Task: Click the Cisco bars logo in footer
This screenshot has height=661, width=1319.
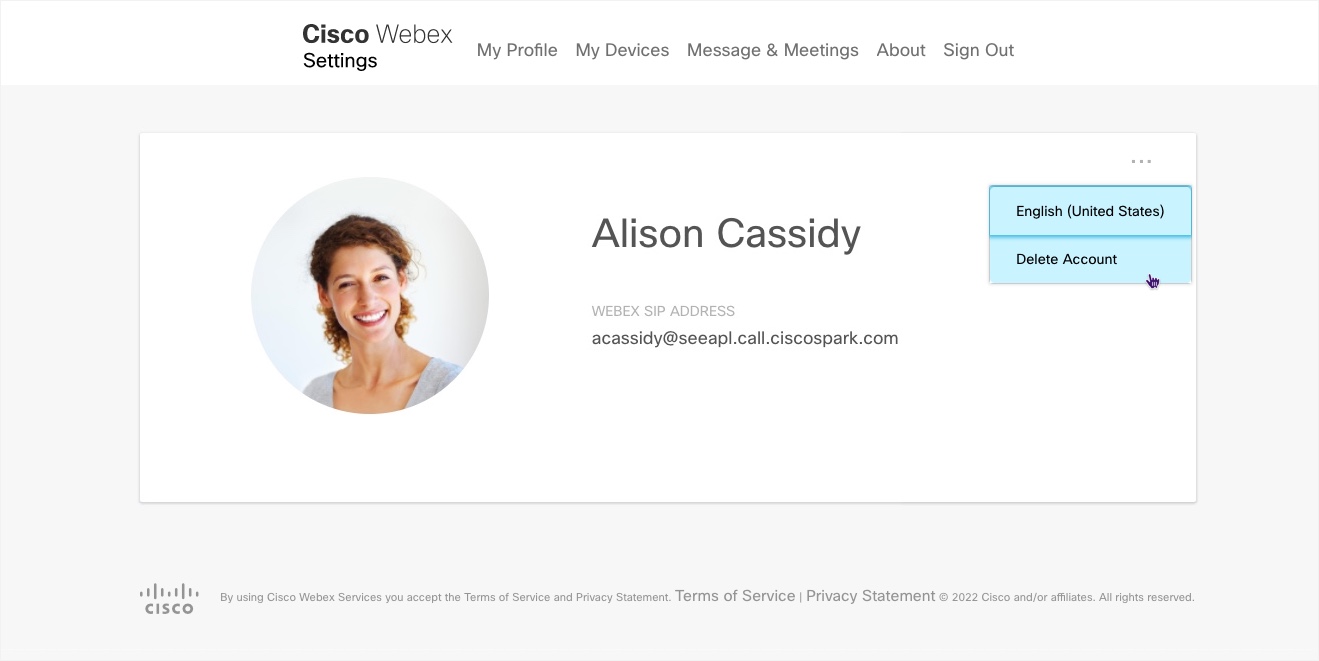Action: [169, 598]
